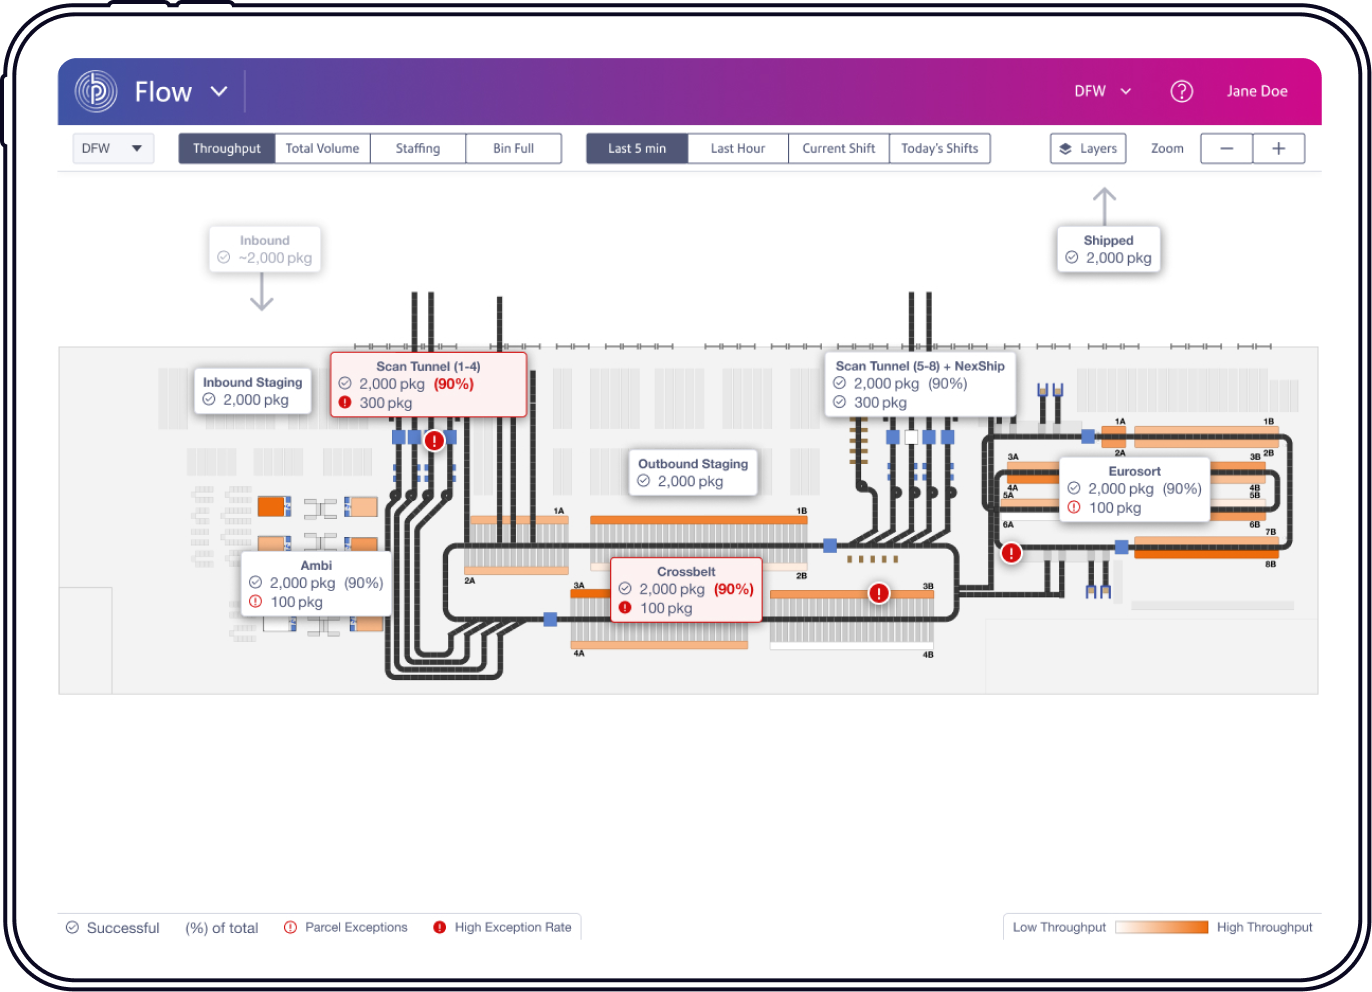Click the red alert marker under Scan Tunnel (1-4)
The width and height of the screenshot is (1372, 992).
coord(434,440)
